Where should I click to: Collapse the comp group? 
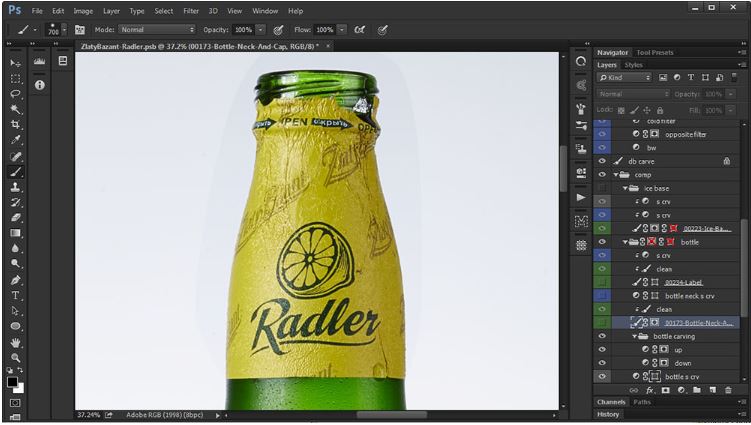pyautogui.click(x=616, y=175)
